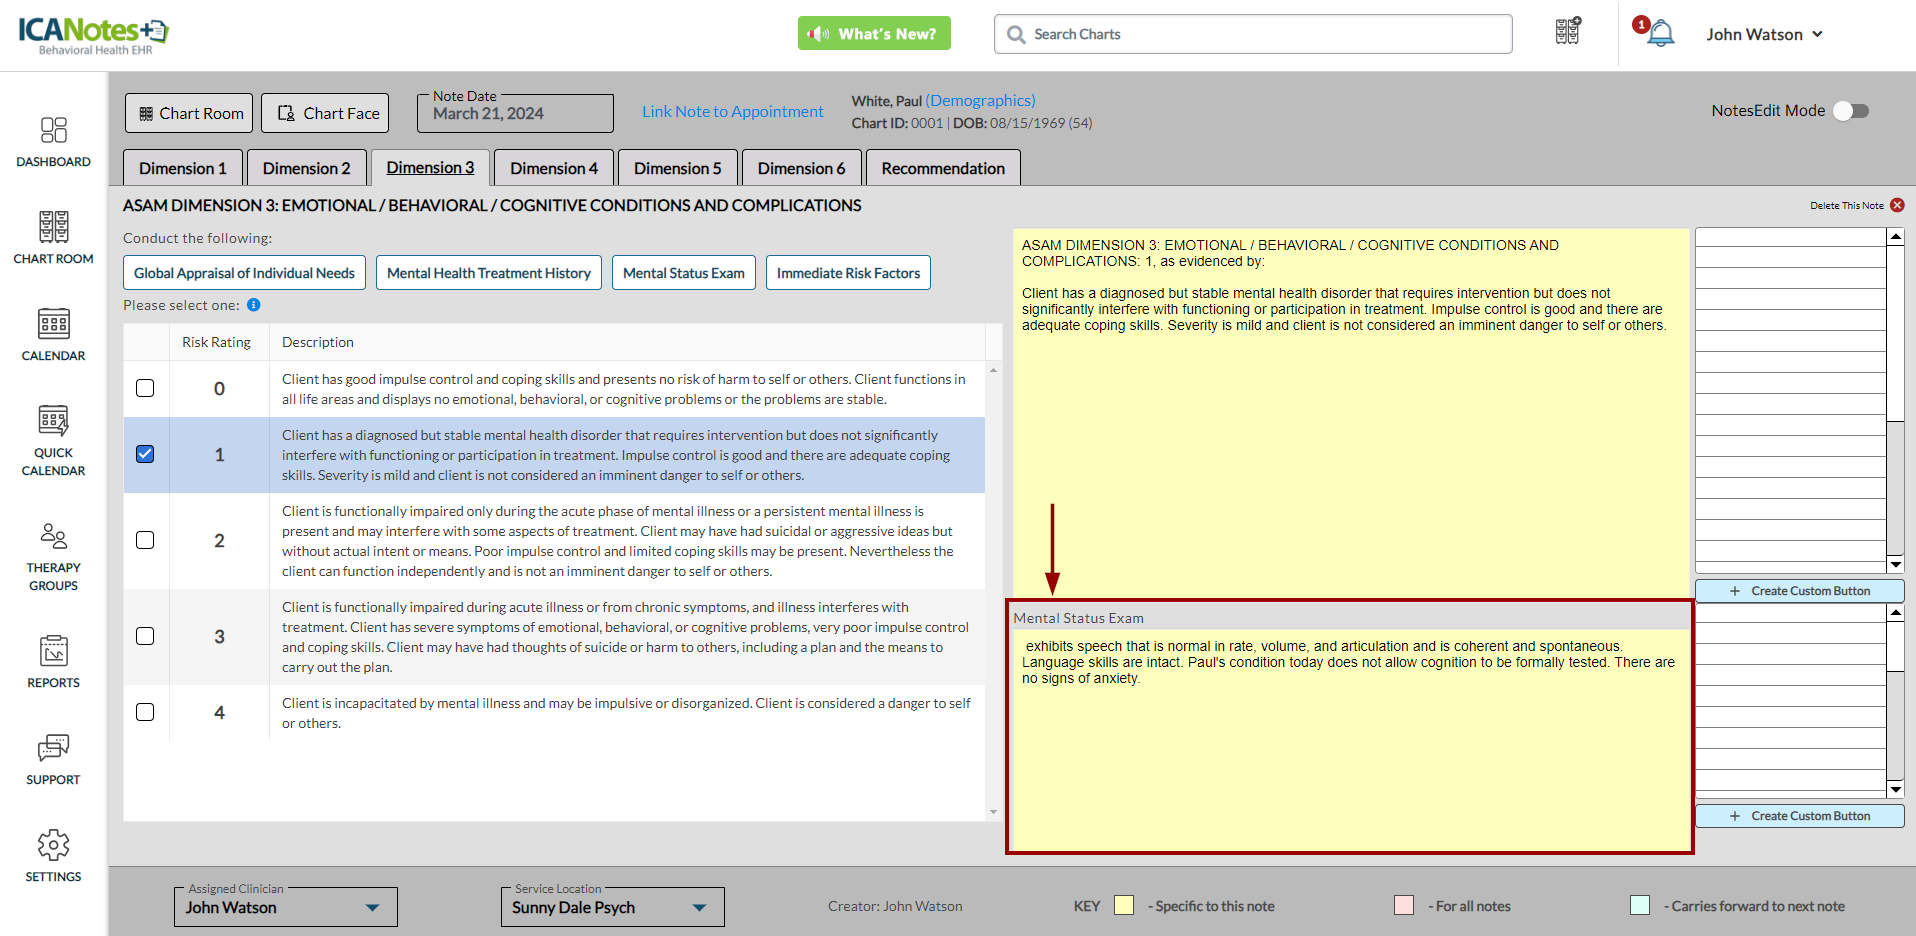
Task: Click the Mental Health Treatment History button
Action: 488,273
